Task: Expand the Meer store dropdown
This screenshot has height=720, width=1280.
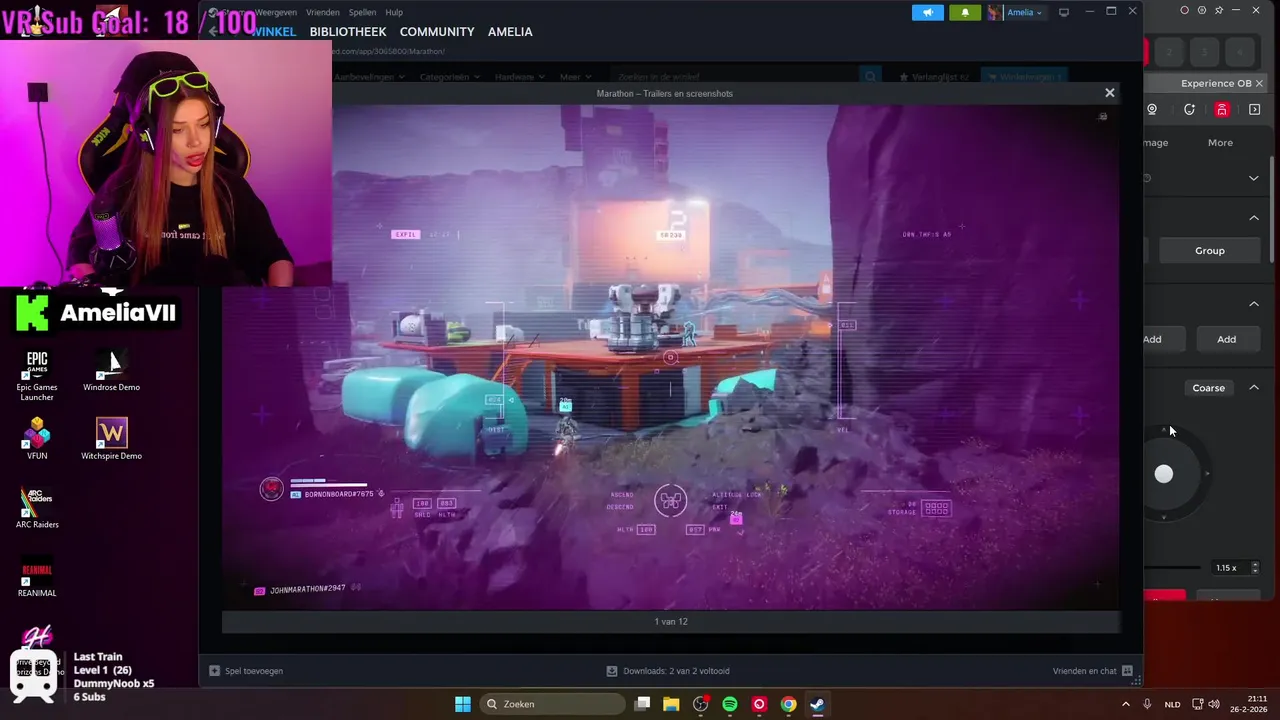Action: (575, 76)
